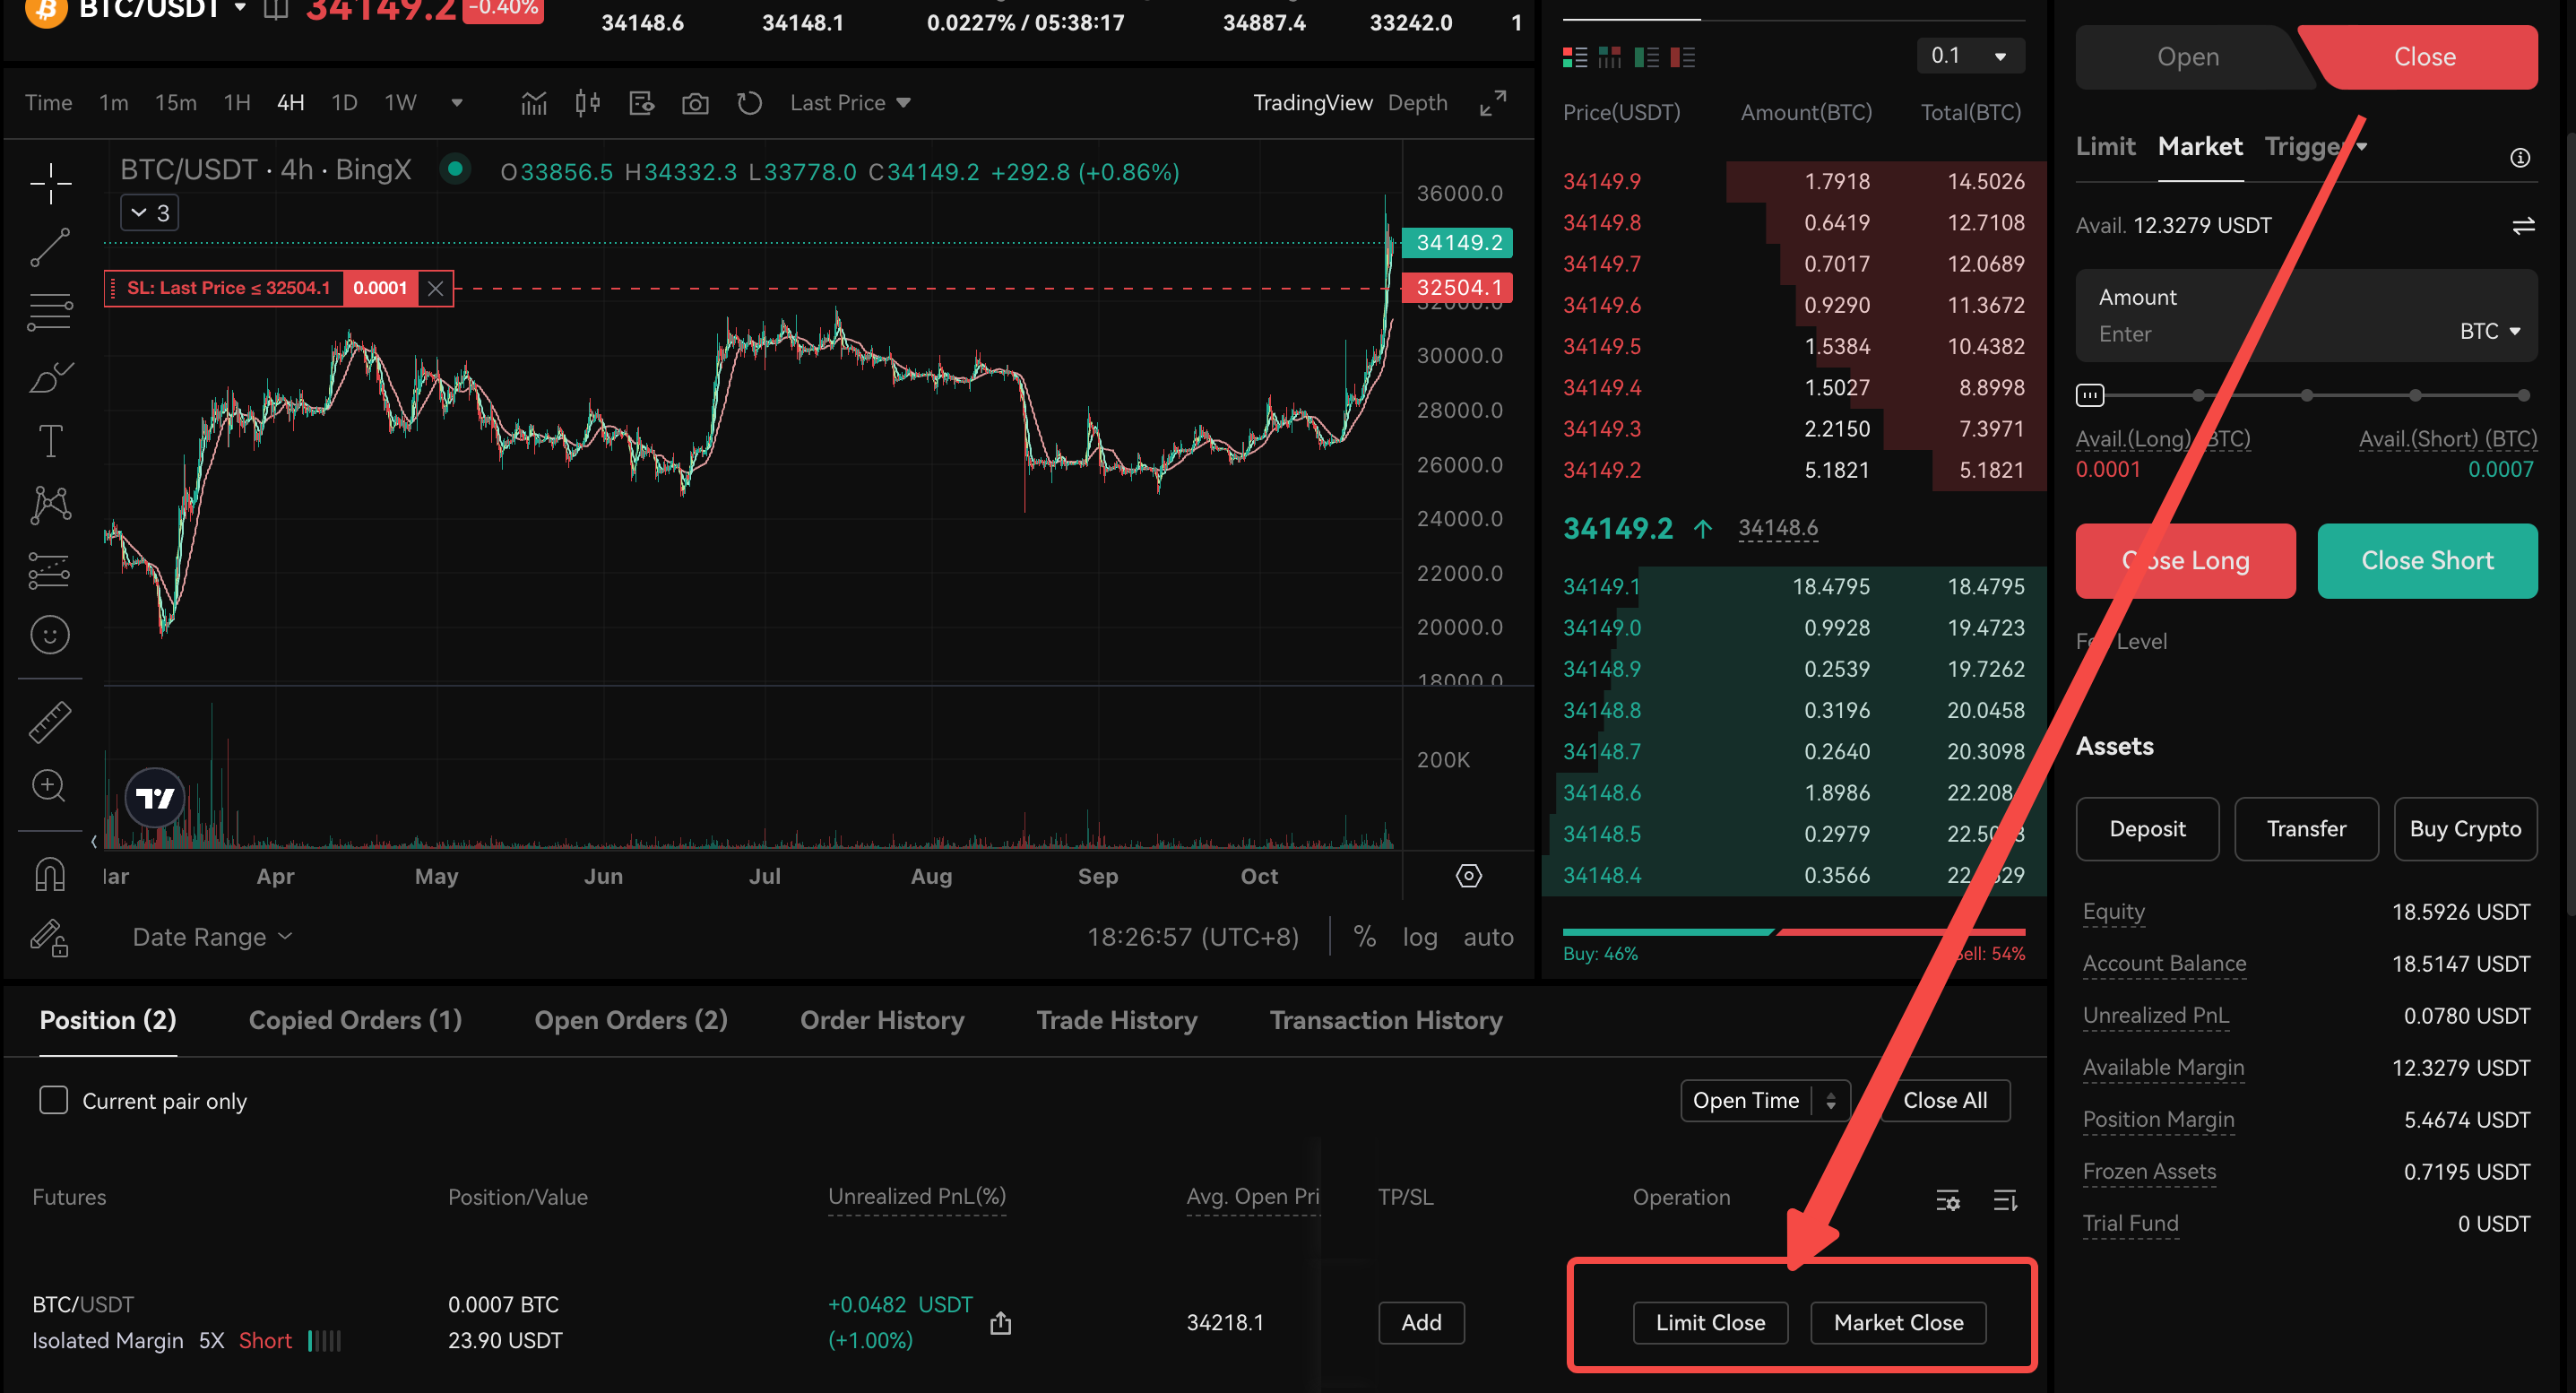2576x1393 pixels.
Task: Select the ruler measure tool
Action: [x=50, y=722]
